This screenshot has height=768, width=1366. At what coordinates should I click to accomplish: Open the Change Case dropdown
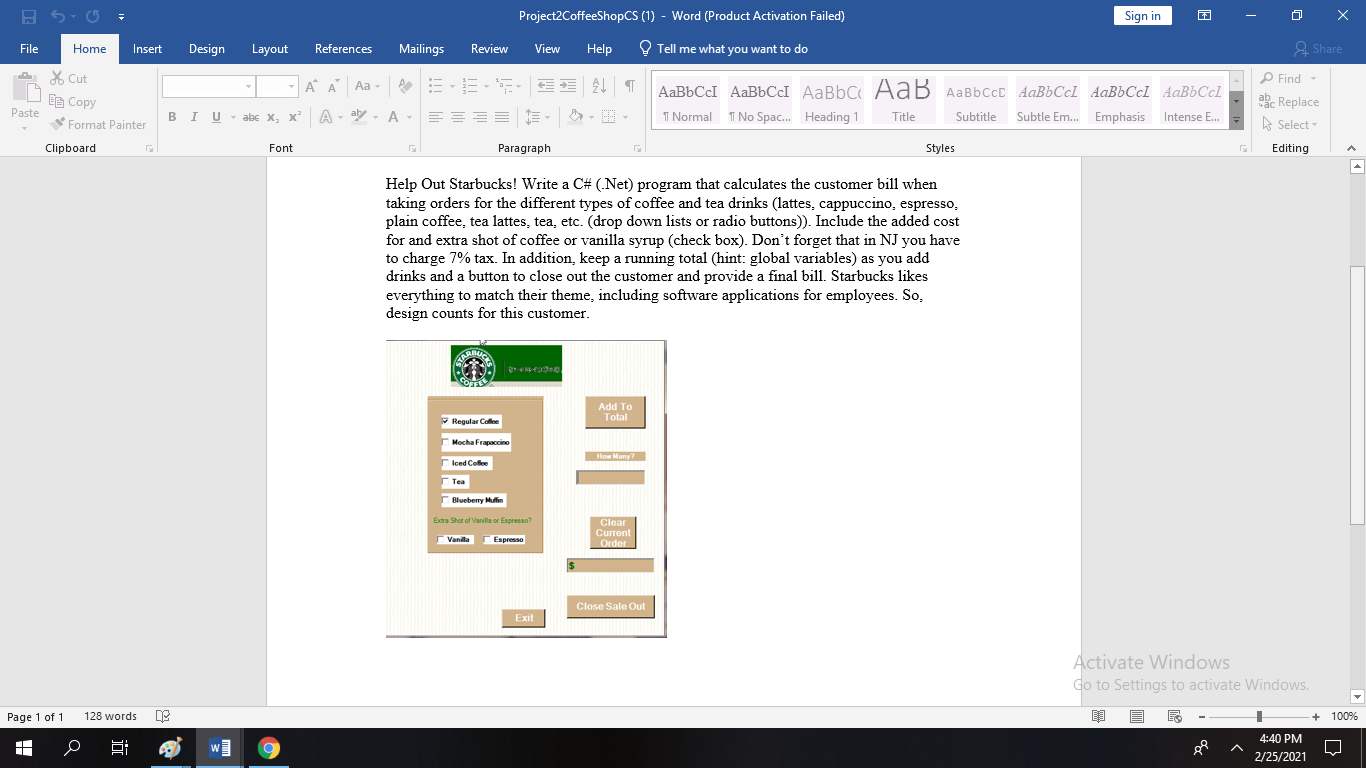(x=367, y=86)
